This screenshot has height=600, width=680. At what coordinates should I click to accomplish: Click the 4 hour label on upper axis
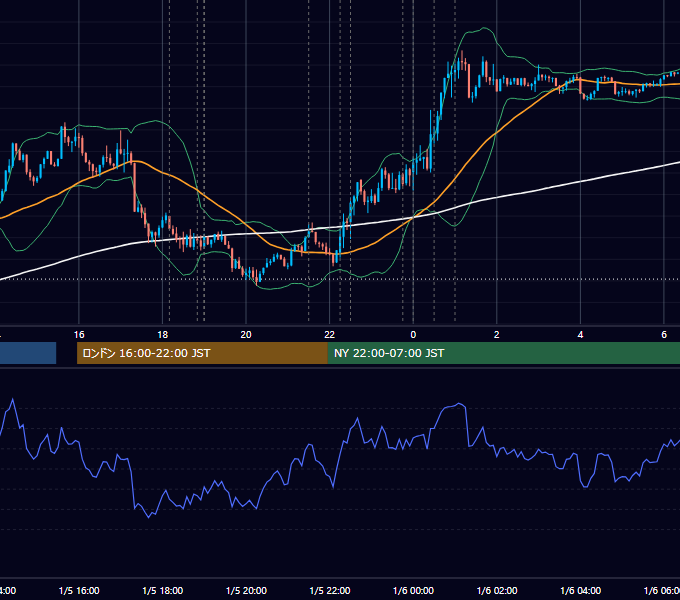click(x=580, y=335)
